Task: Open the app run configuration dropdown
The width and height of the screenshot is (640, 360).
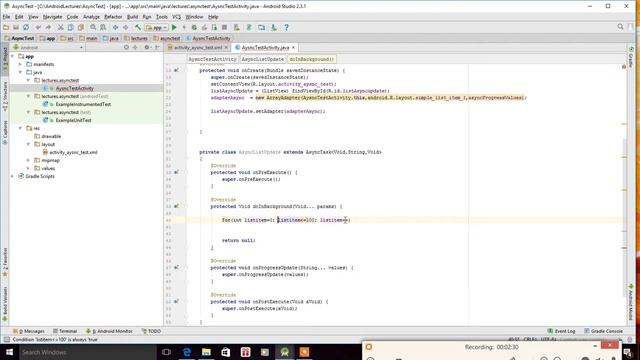Action: (157, 27)
